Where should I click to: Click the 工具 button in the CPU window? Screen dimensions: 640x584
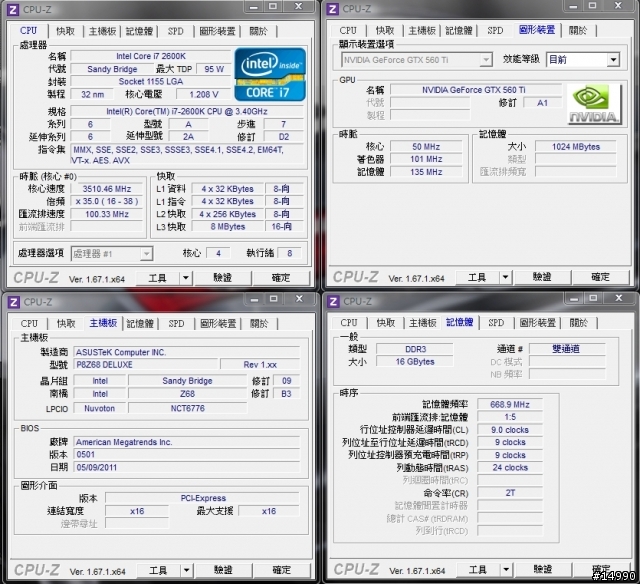coord(158,278)
